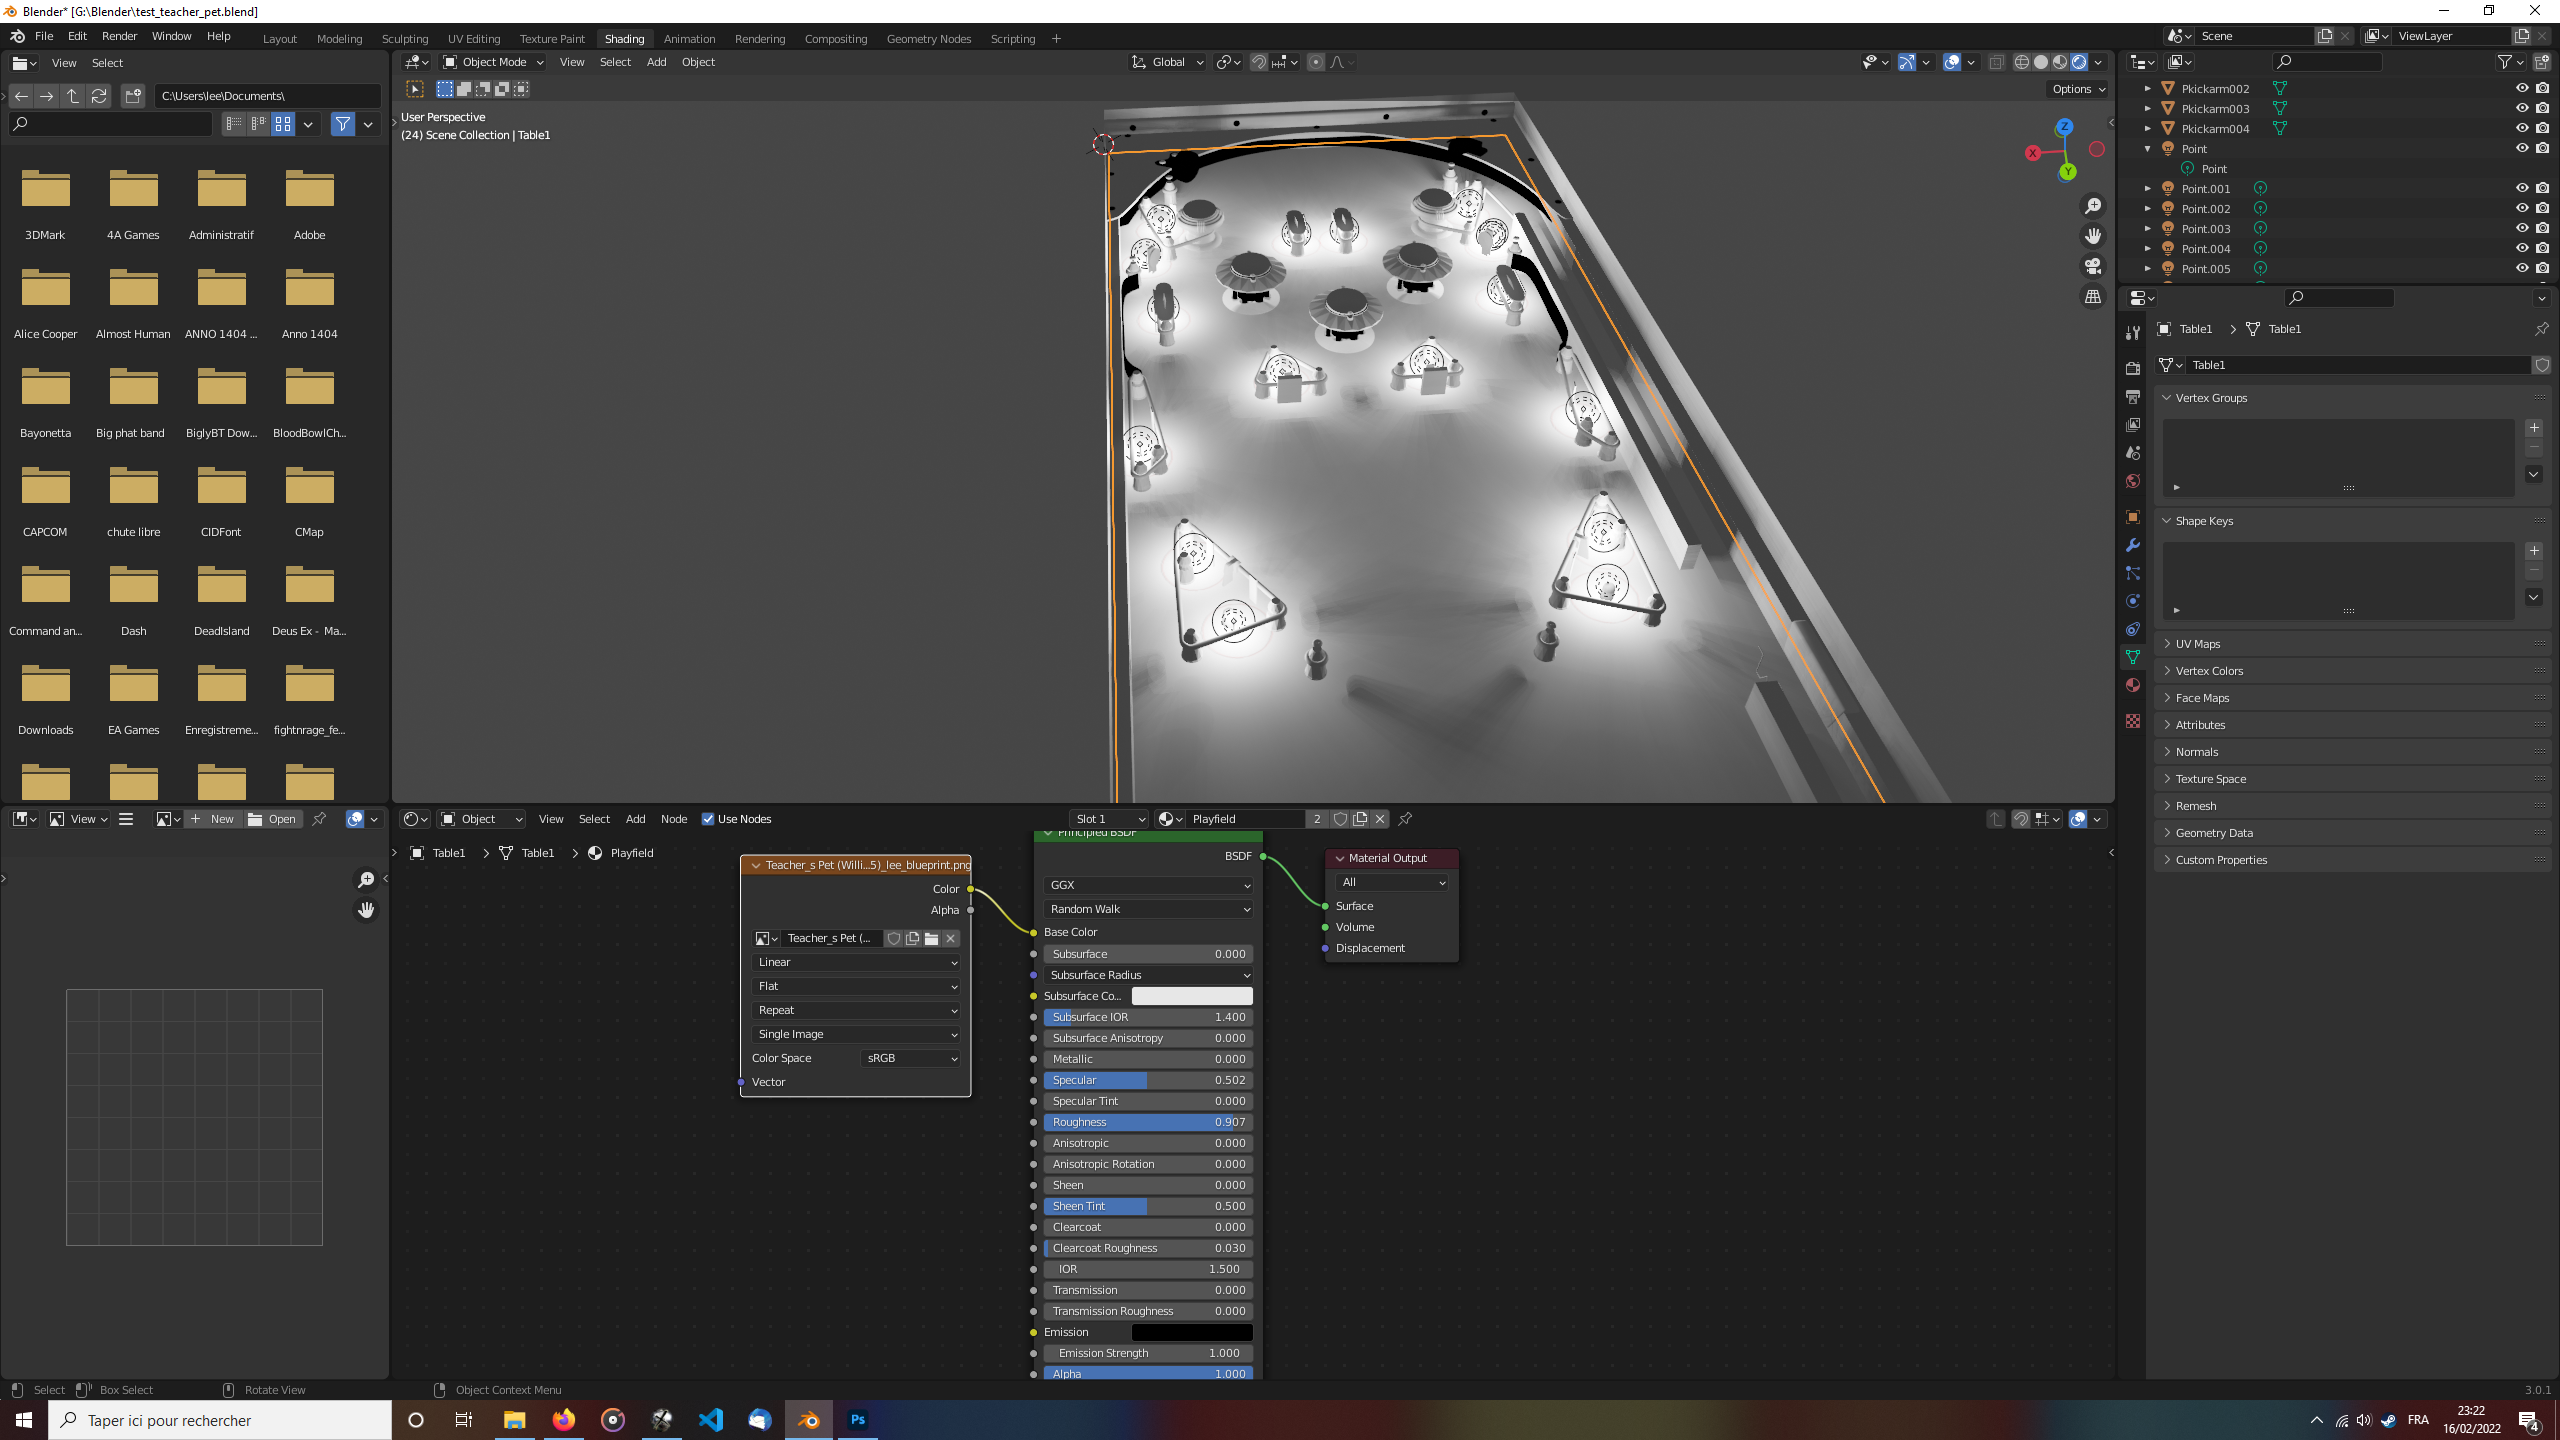Toggle proportional editing in viewport header

(1316, 62)
